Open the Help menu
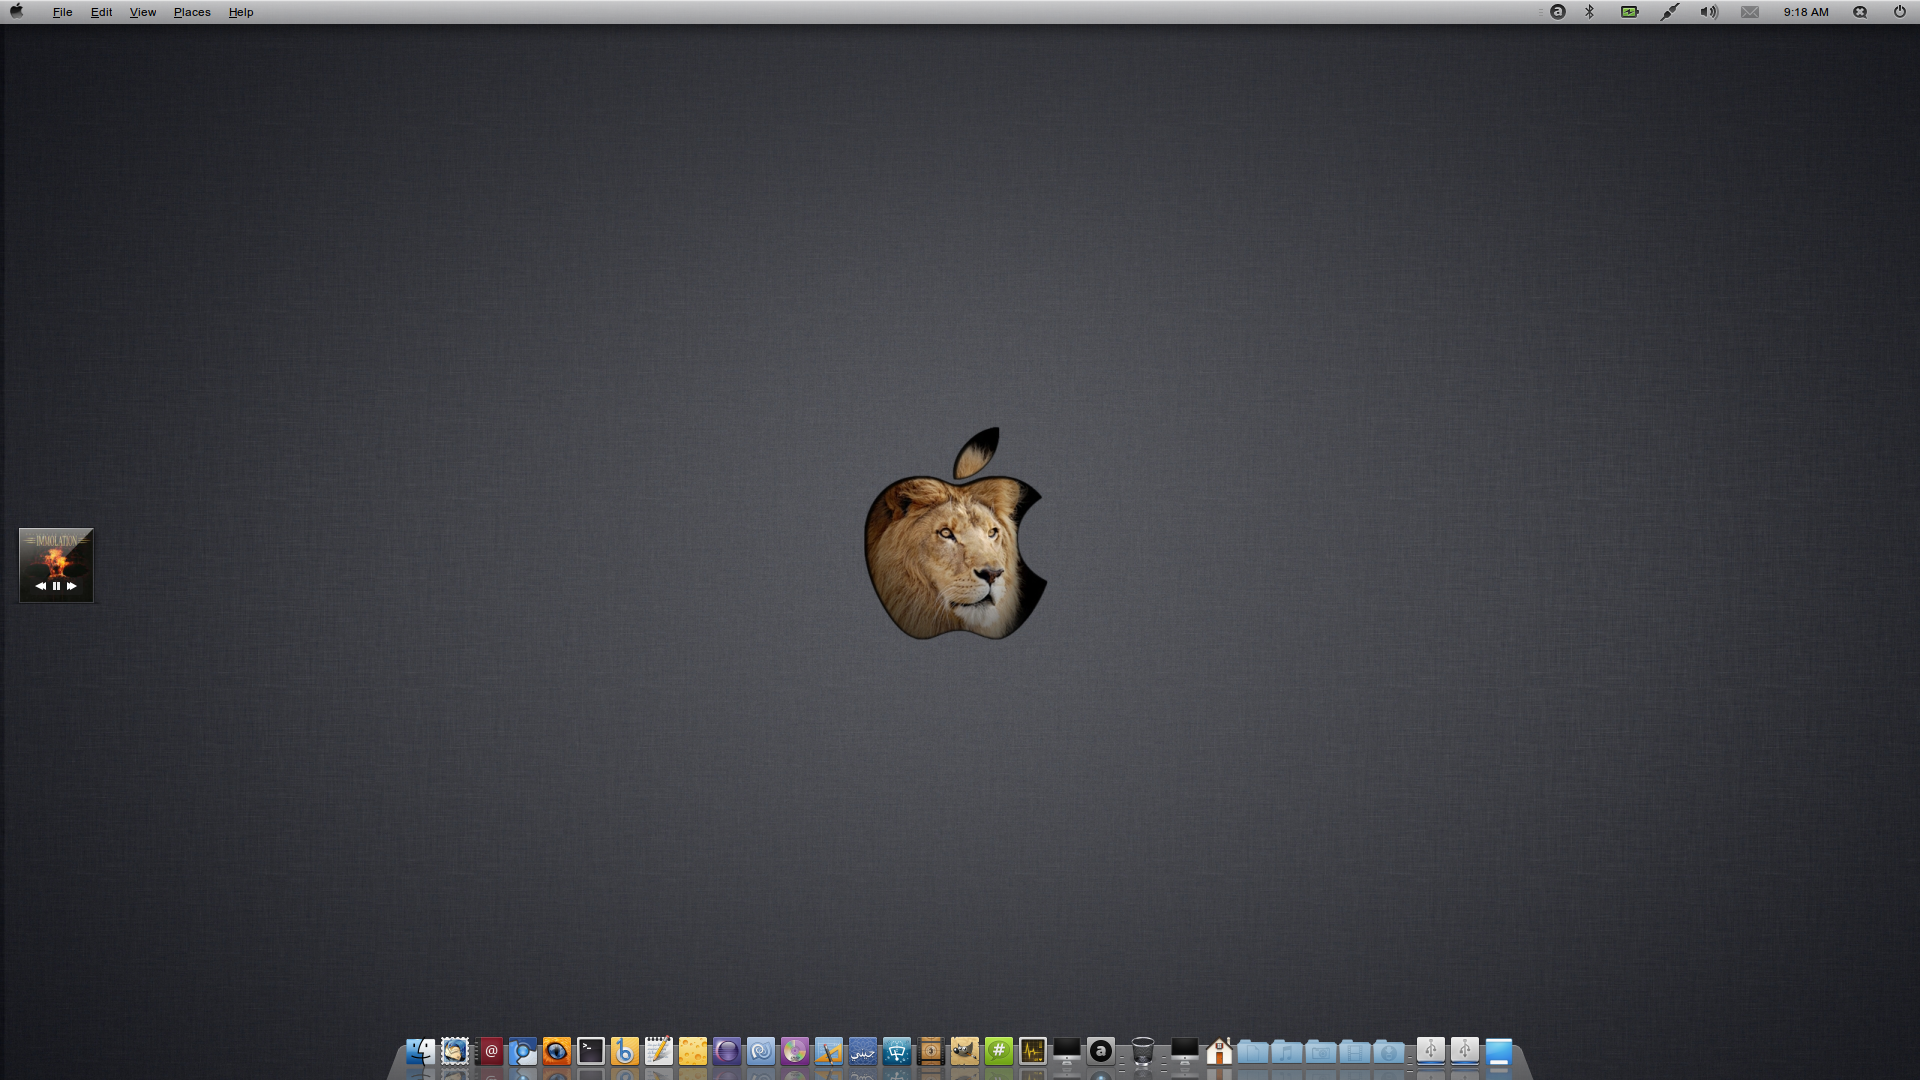 click(x=241, y=12)
